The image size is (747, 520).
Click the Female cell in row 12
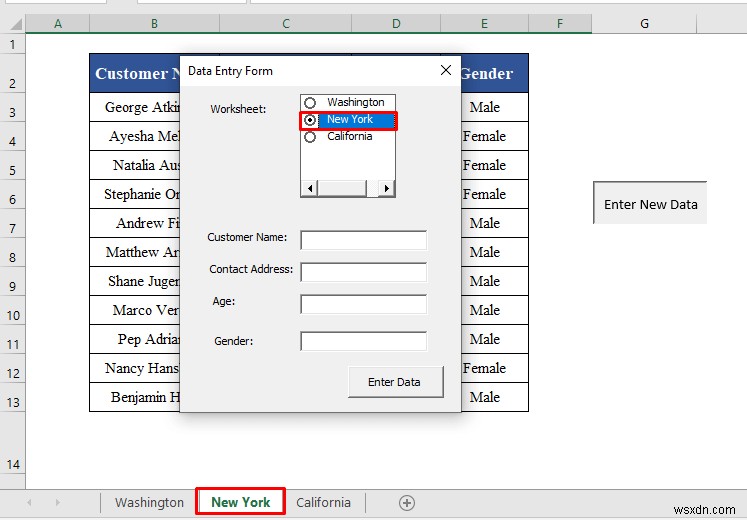[x=495, y=368]
